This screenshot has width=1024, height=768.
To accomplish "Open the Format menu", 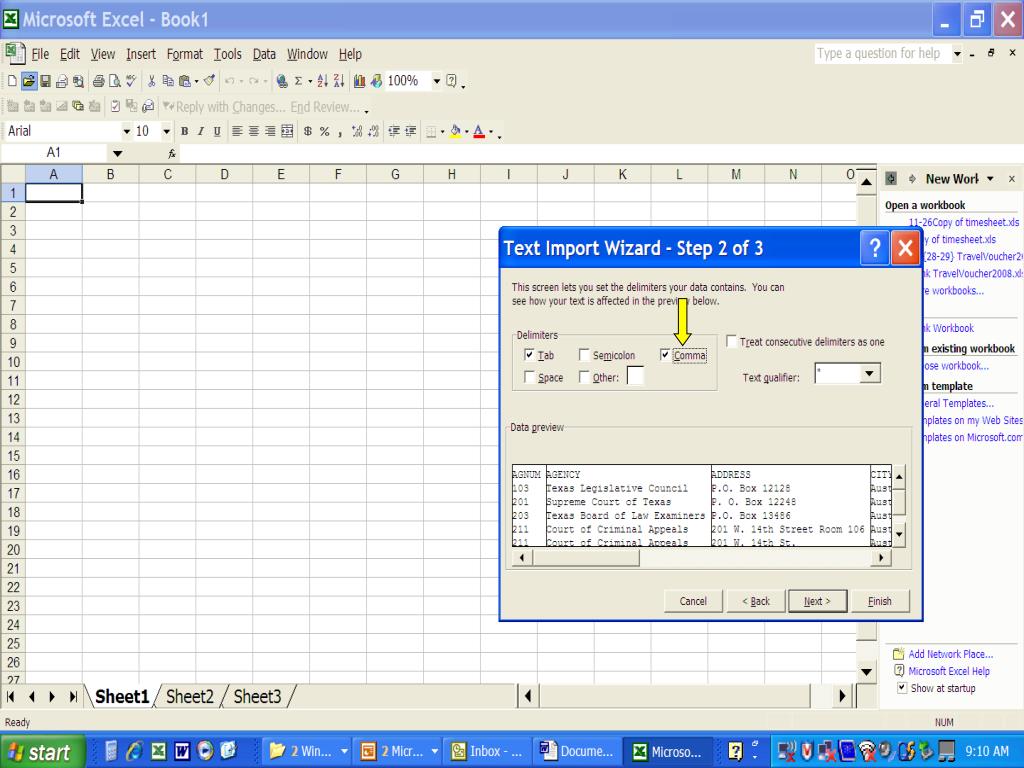I will click(x=184, y=54).
